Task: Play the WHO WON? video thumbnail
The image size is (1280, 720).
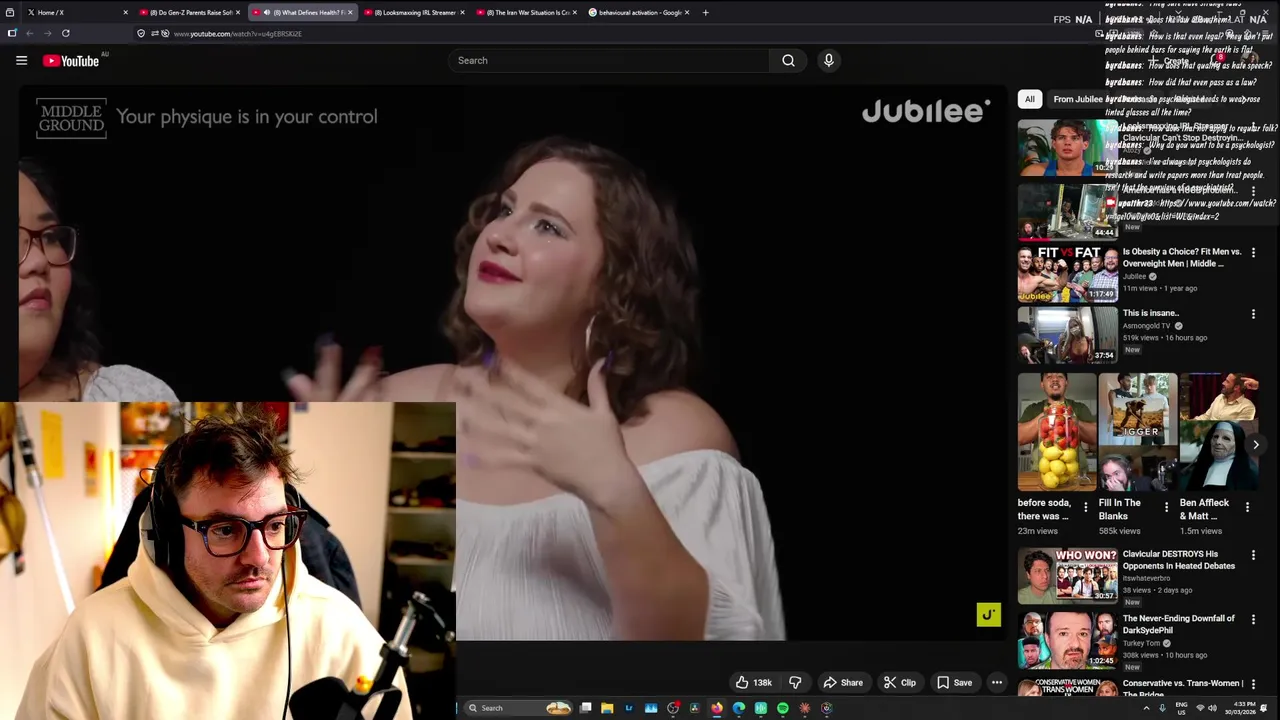Action: point(1068,575)
